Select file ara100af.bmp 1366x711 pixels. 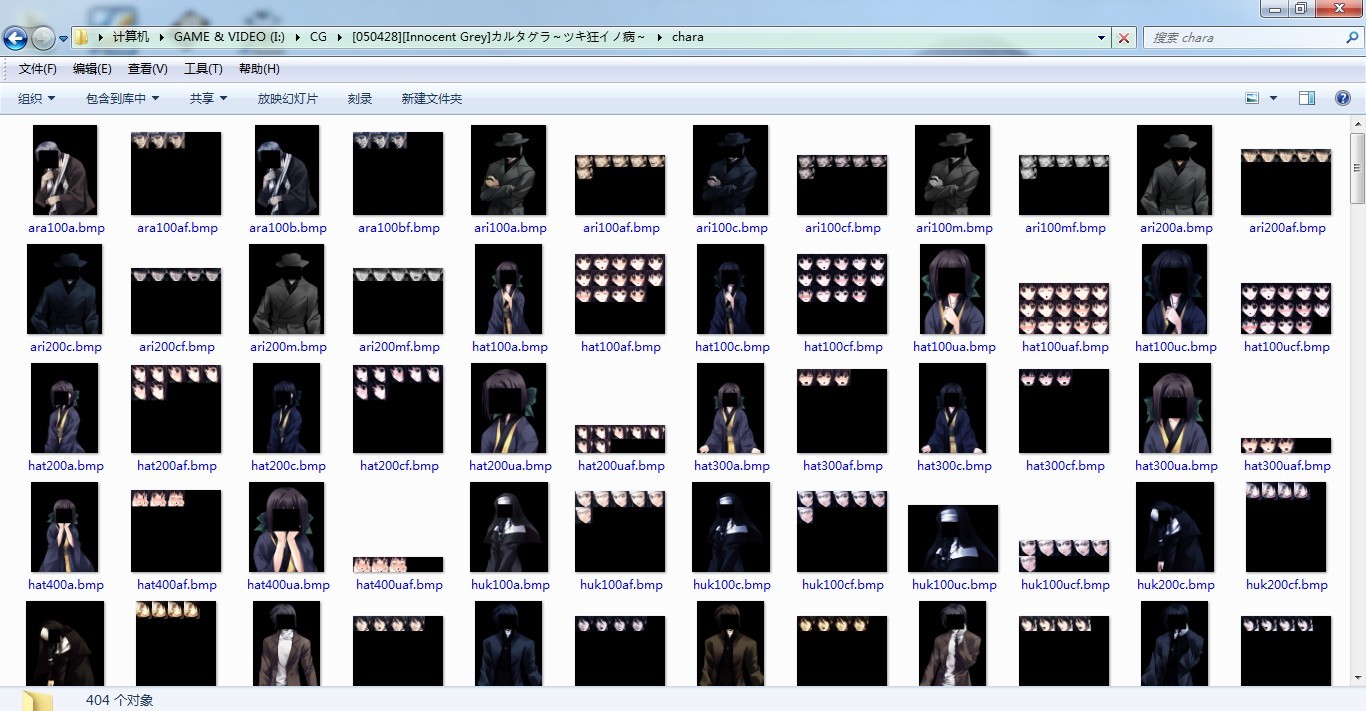(x=176, y=173)
